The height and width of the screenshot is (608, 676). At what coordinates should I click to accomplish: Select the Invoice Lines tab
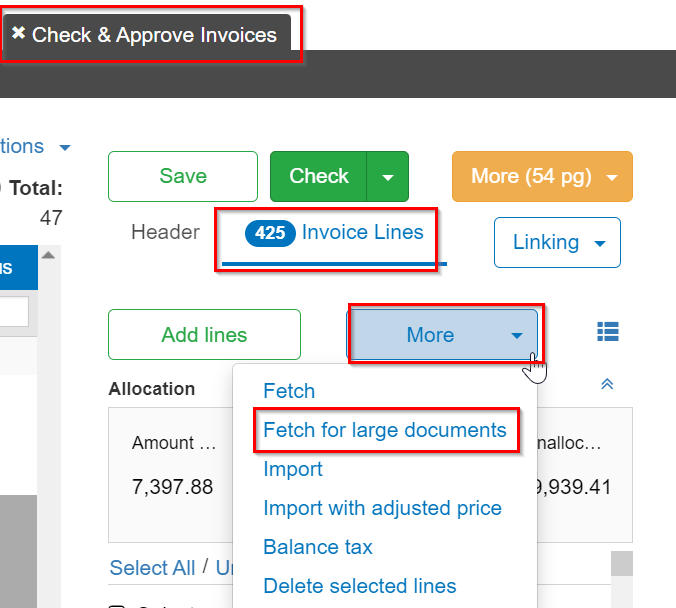coord(335,233)
